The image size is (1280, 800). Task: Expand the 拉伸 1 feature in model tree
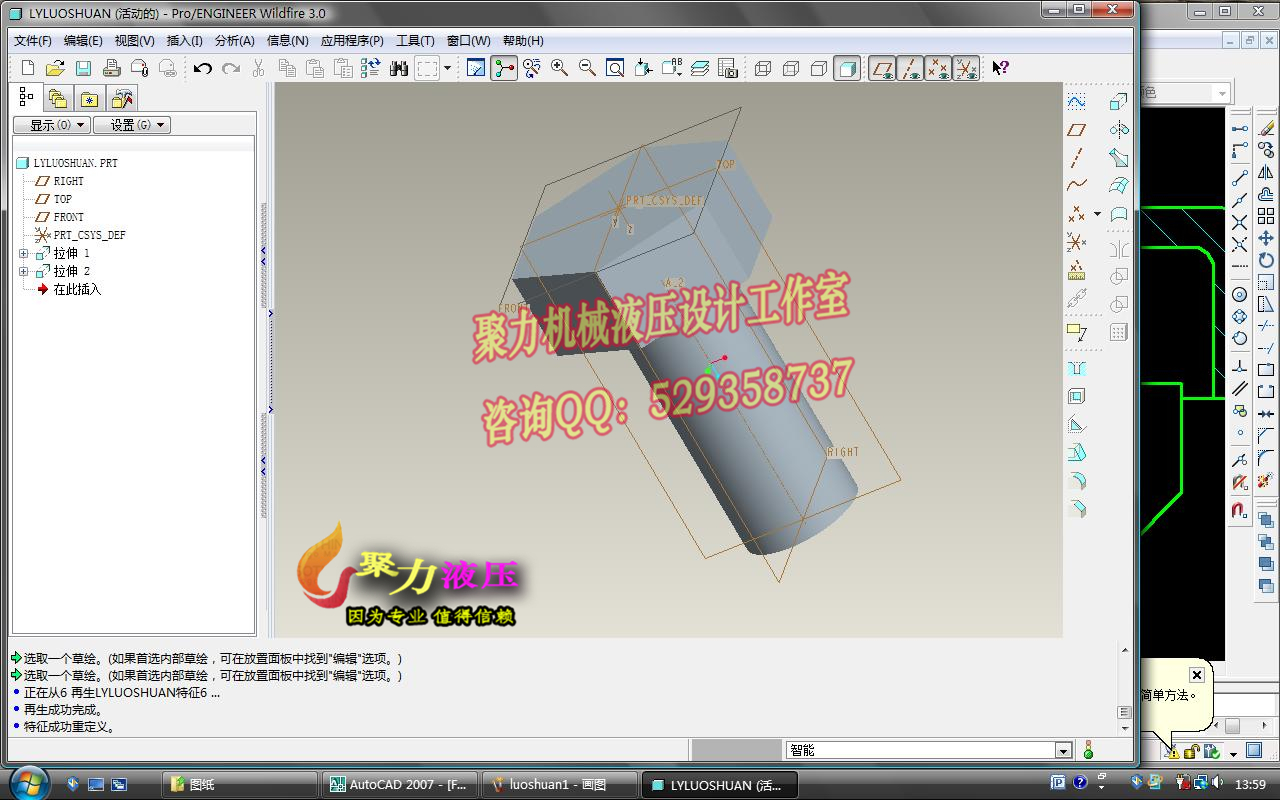tap(23, 253)
